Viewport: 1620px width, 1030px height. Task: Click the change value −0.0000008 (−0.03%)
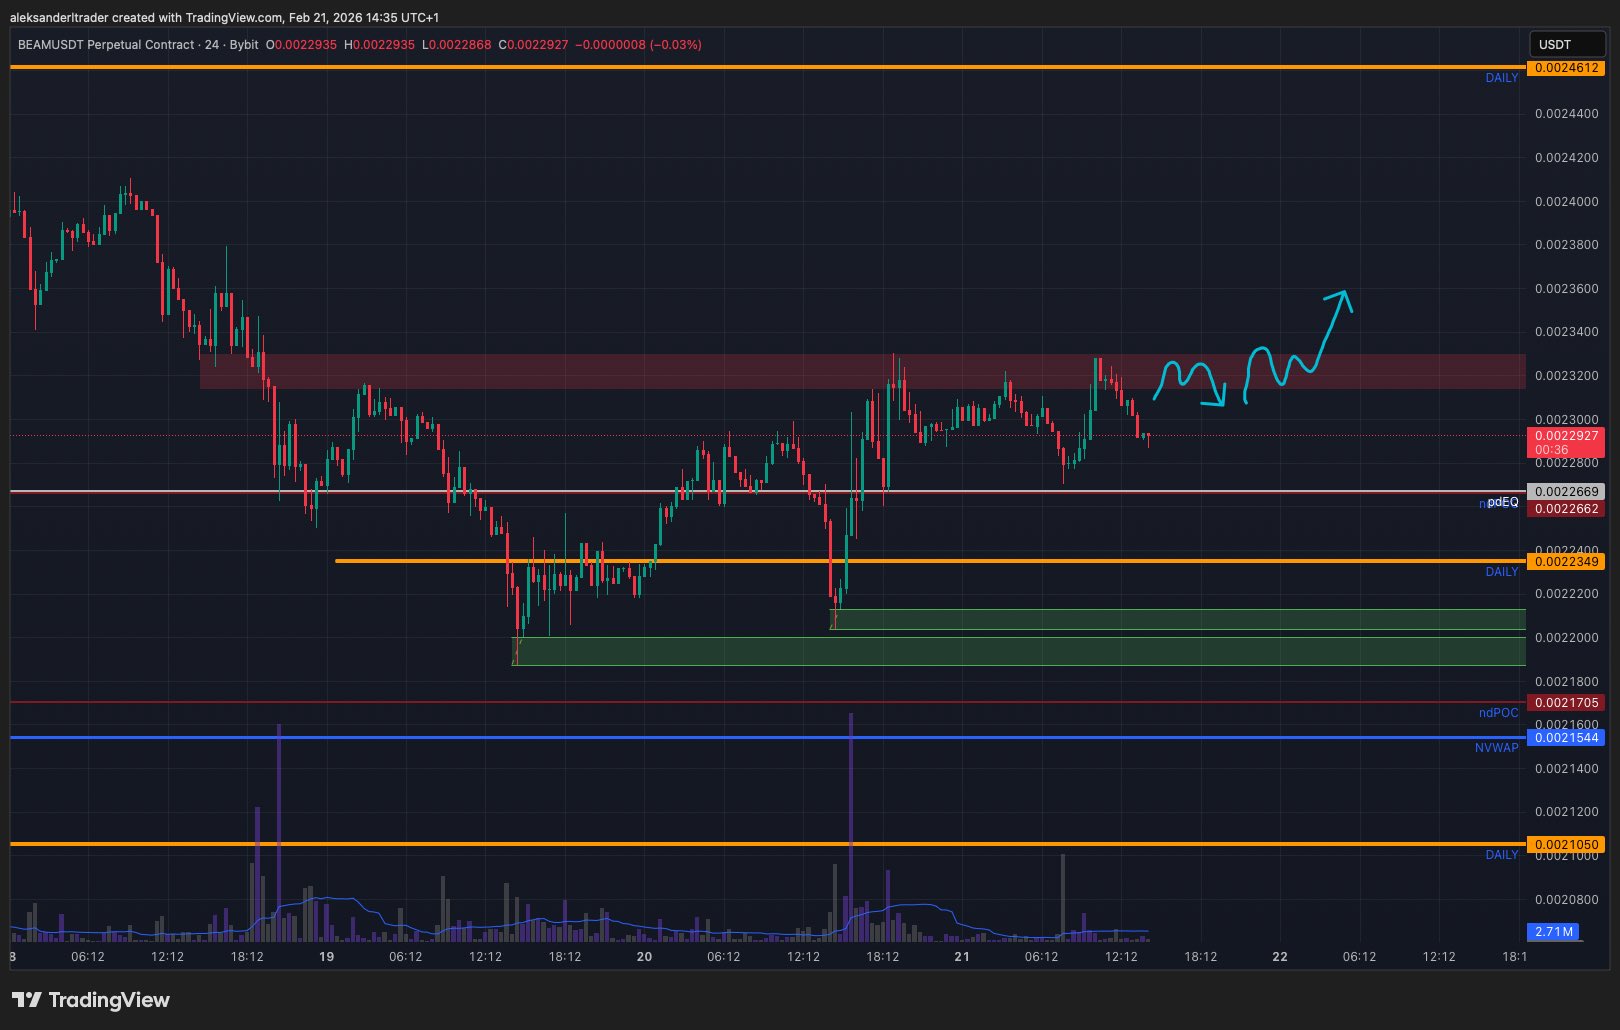tap(638, 45)
